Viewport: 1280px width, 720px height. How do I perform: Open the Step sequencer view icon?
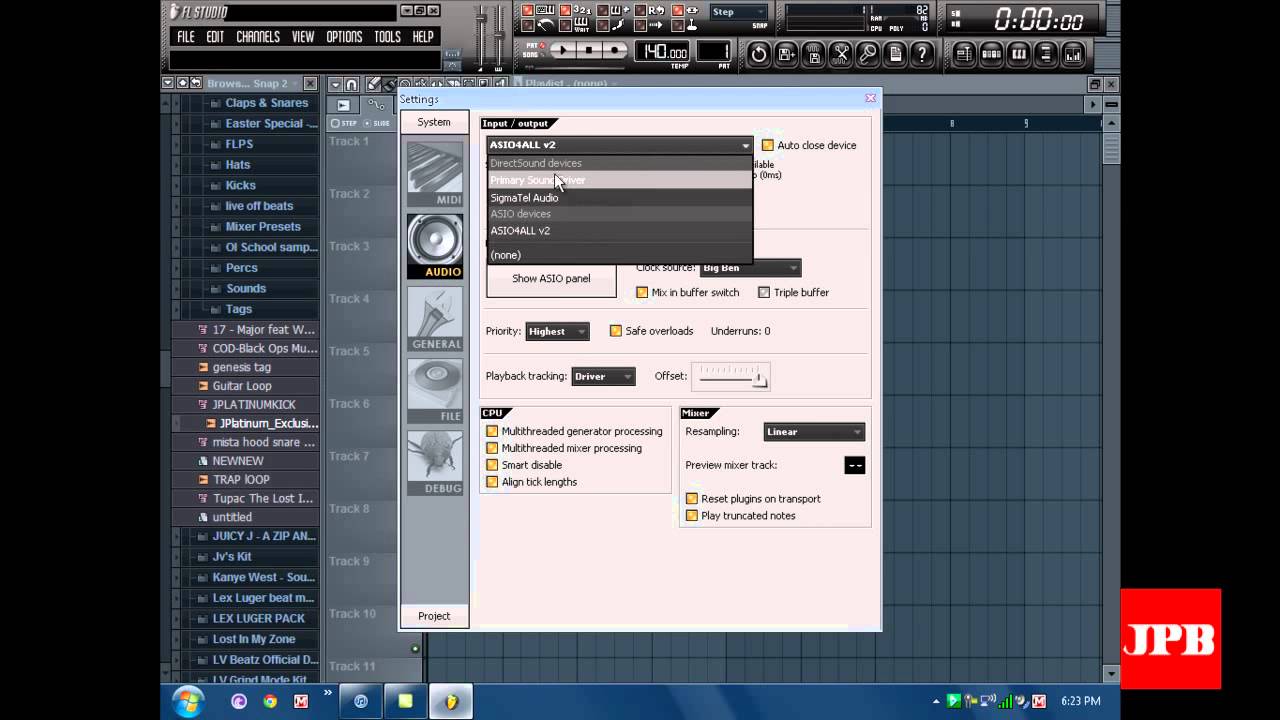(992, 53)
